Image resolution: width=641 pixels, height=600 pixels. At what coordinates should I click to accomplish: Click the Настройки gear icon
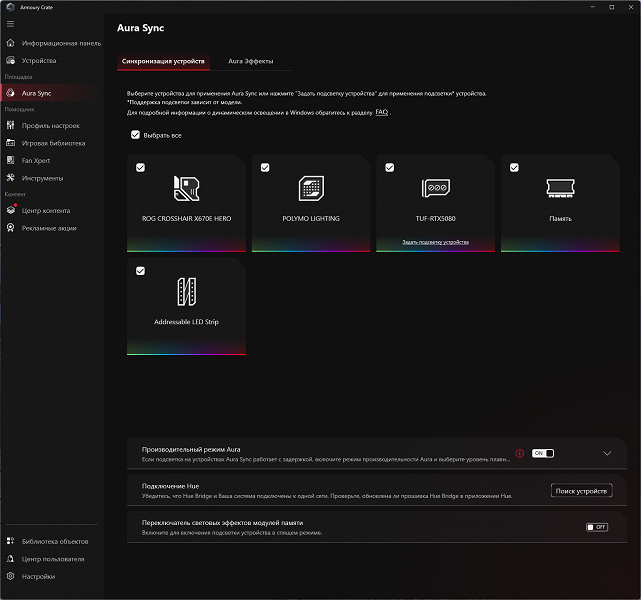pyautogui.click(x=11, y=576)
